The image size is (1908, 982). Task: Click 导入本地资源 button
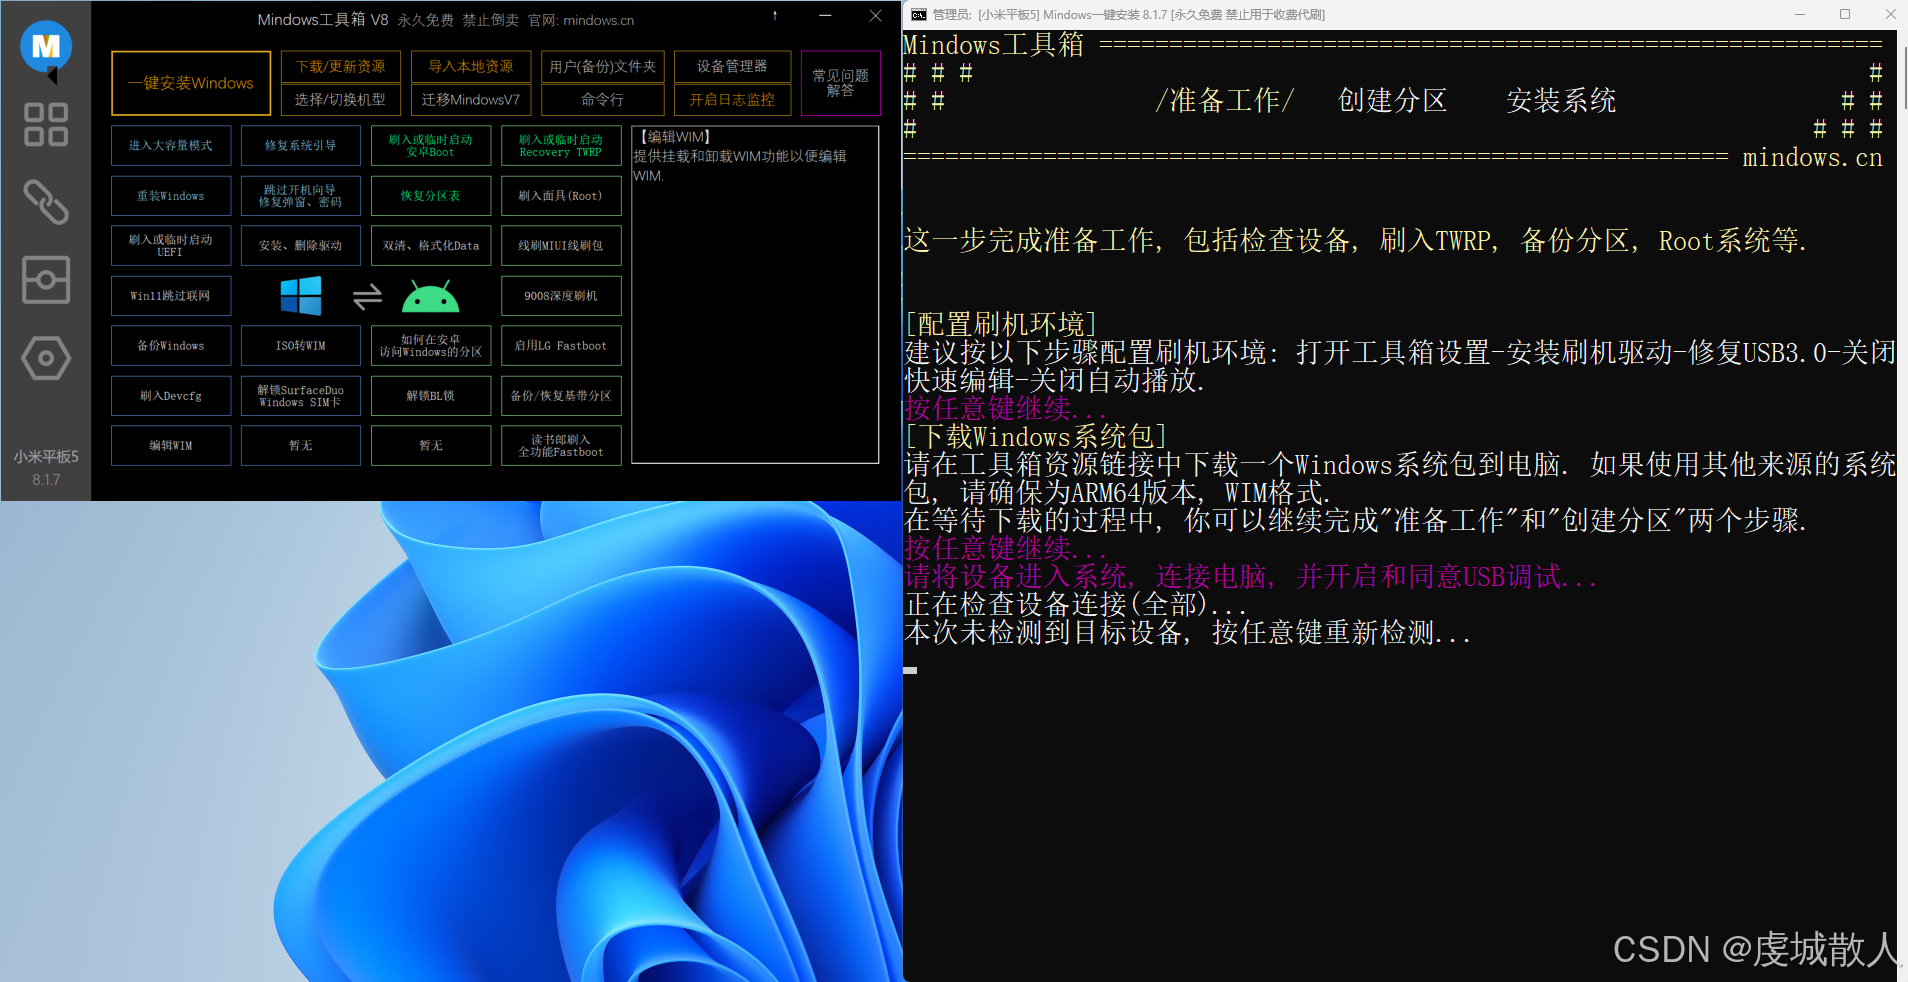(471, 66)
